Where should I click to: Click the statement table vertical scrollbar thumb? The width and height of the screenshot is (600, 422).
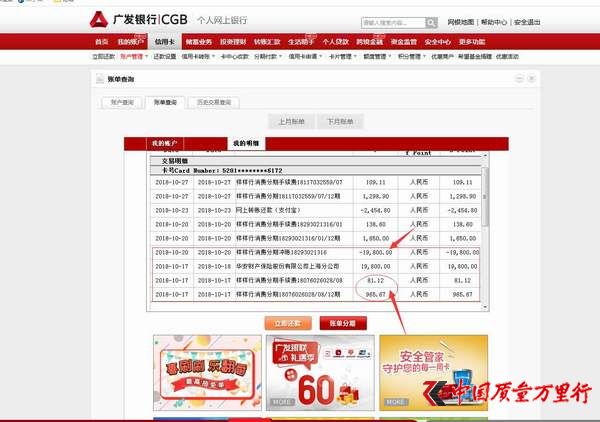(485, 197)
